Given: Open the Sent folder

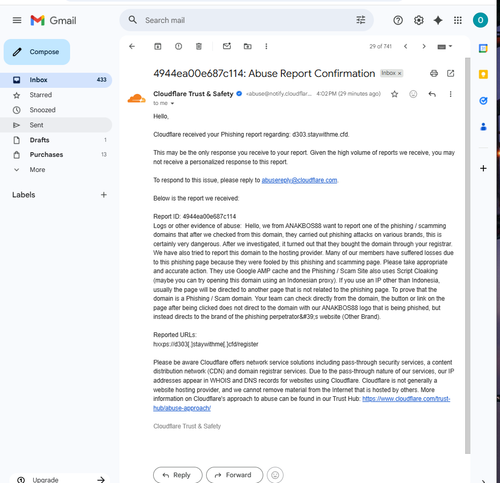Looking at the screenshot, I should (x=56, y=125).
